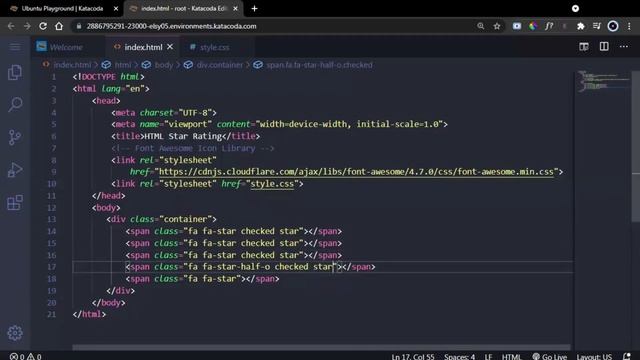Click Ln 17, Col 55 status indicator
The width and height of the screenshot is (640, 360).
[413, 356]
